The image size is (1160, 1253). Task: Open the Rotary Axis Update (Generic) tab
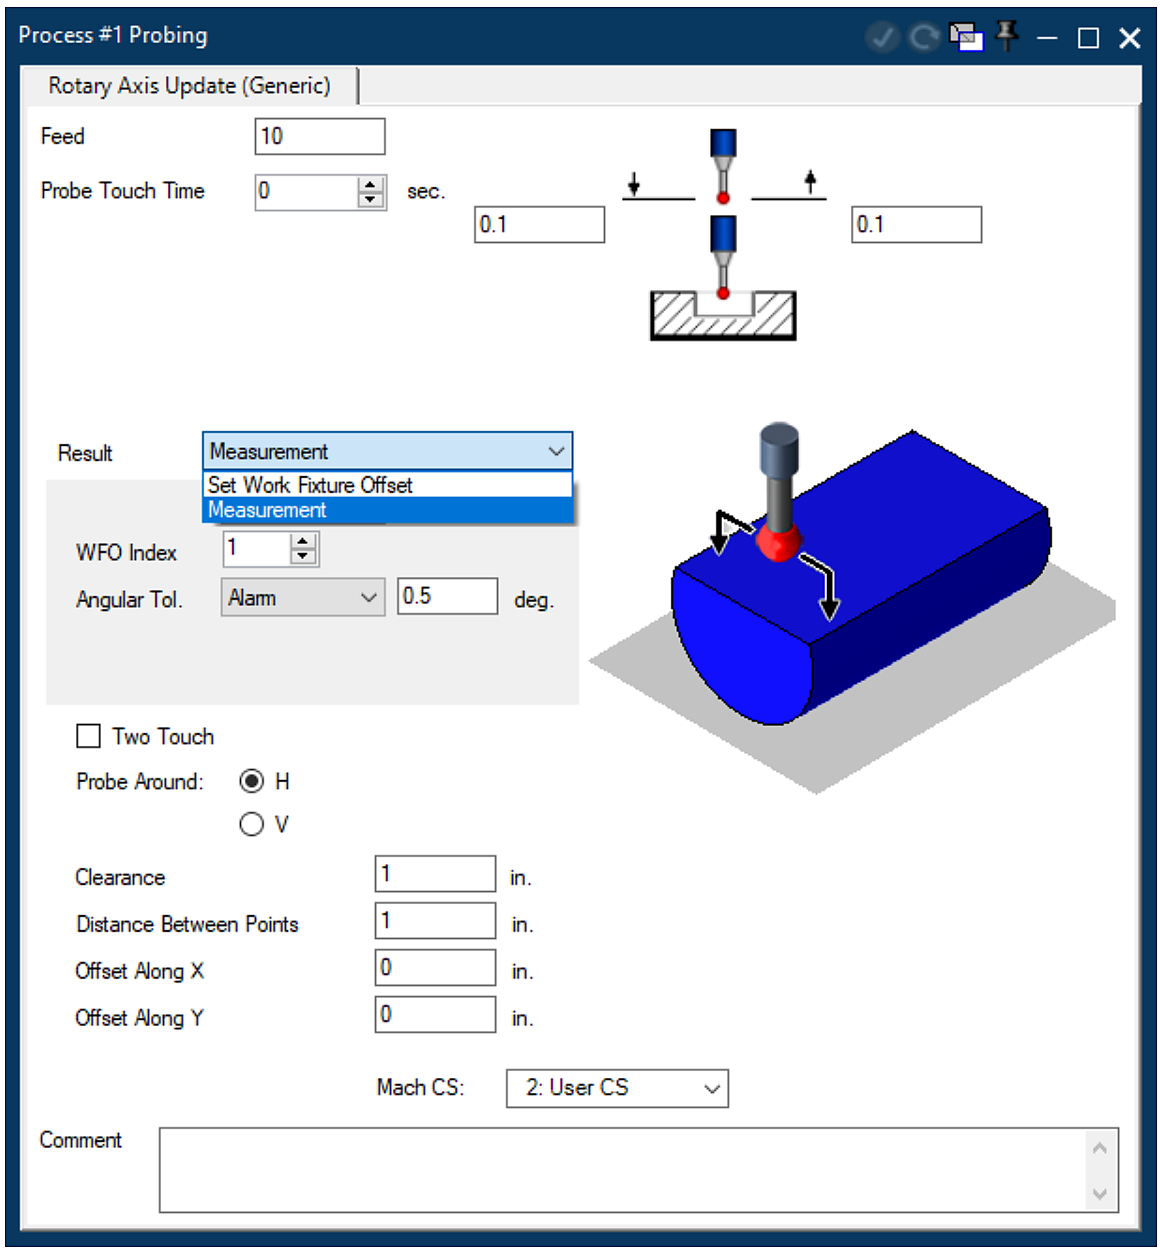[189, 86]
